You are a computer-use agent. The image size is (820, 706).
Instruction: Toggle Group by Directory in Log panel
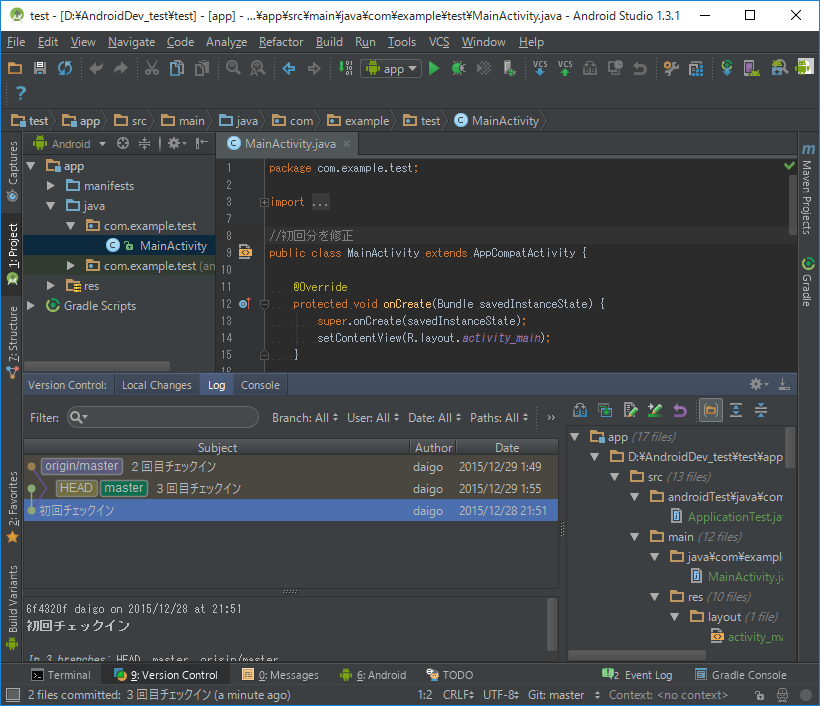tap(711, 411)
